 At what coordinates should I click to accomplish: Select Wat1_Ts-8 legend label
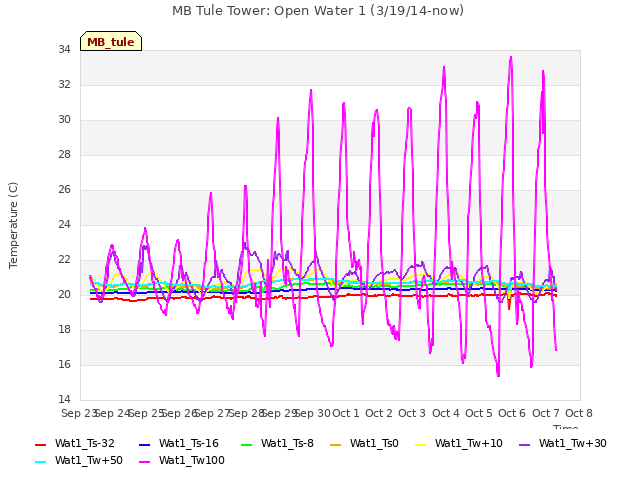[x=287, y=443]
